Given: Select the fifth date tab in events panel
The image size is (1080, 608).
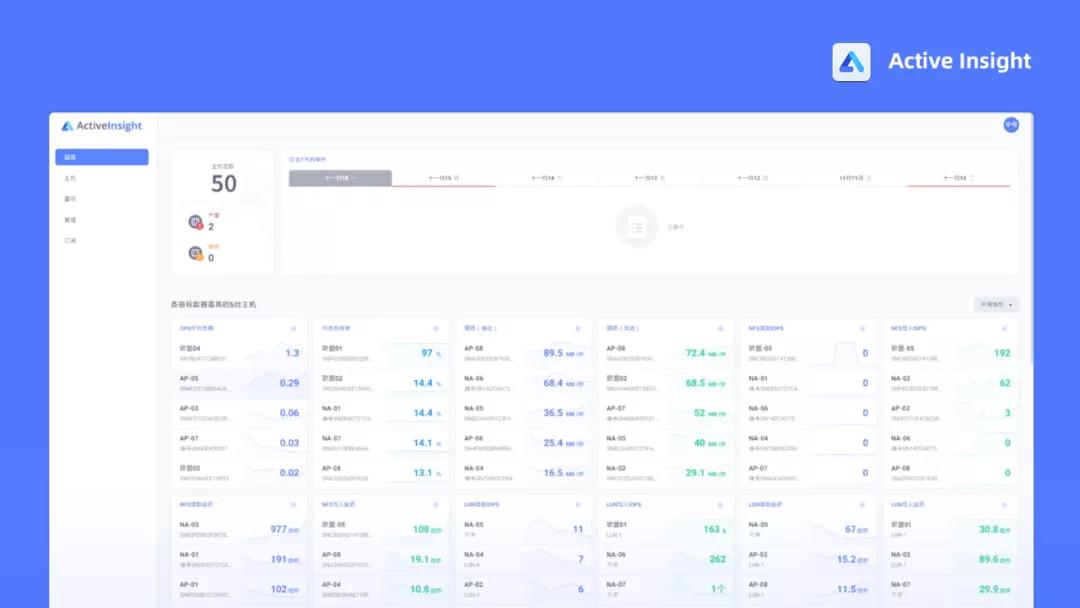Looking at the screenshot, I should tap(752, 178).
